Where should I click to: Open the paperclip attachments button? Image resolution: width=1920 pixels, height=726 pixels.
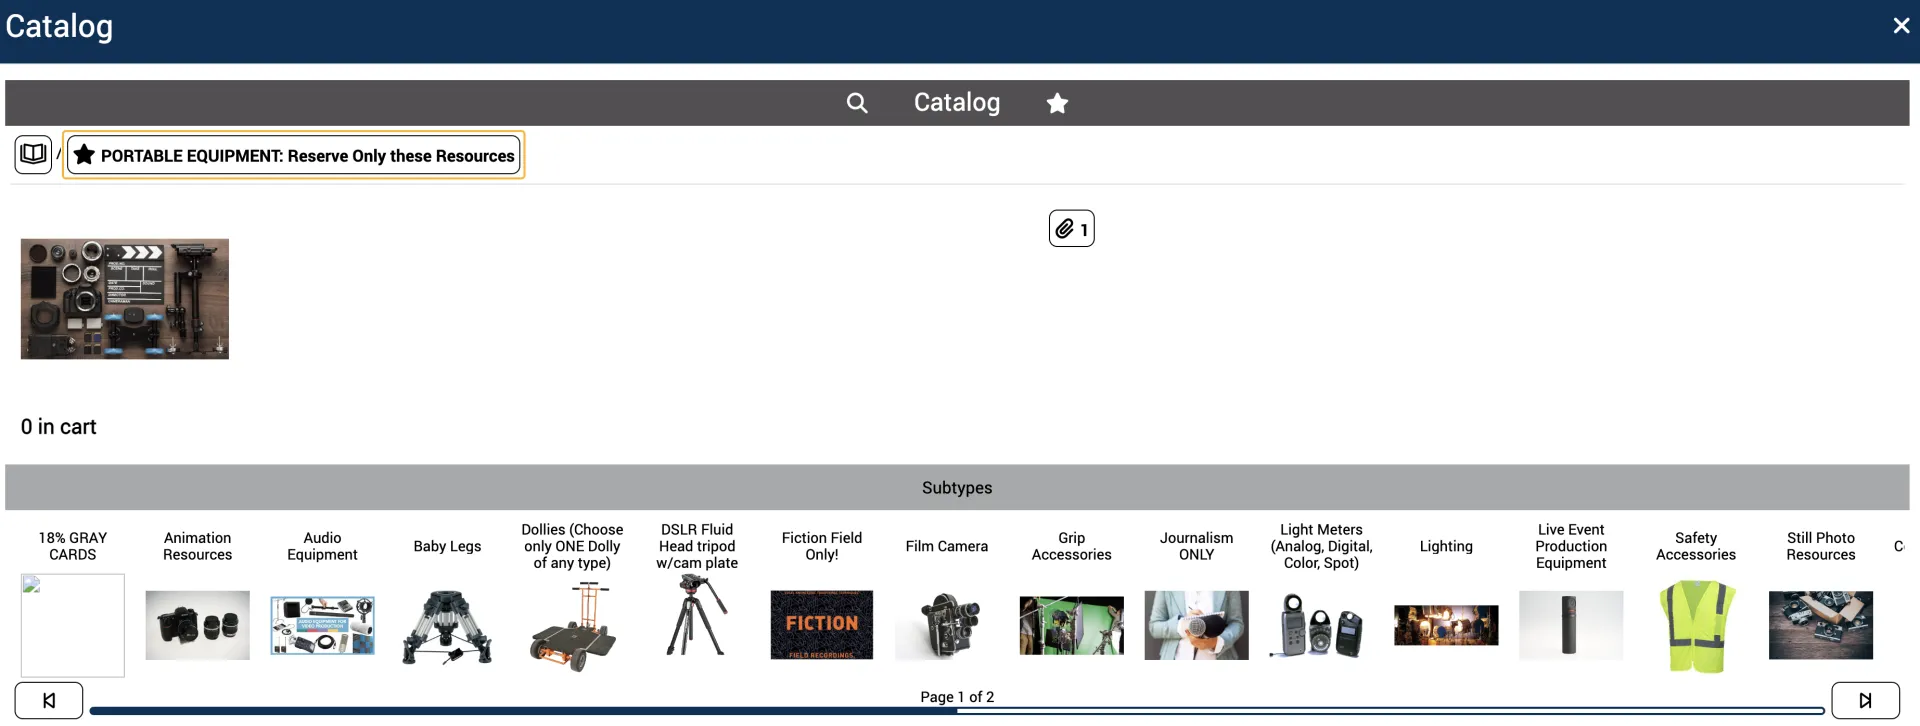1071,229
